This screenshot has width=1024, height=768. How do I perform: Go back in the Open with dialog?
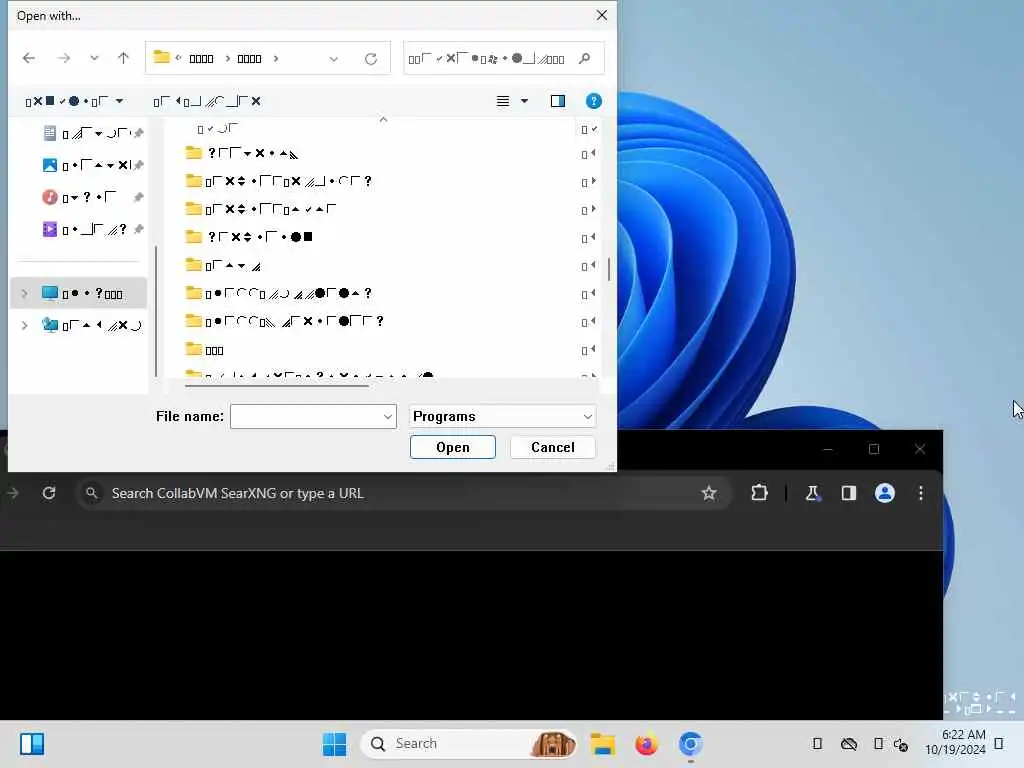pos(29,58)
